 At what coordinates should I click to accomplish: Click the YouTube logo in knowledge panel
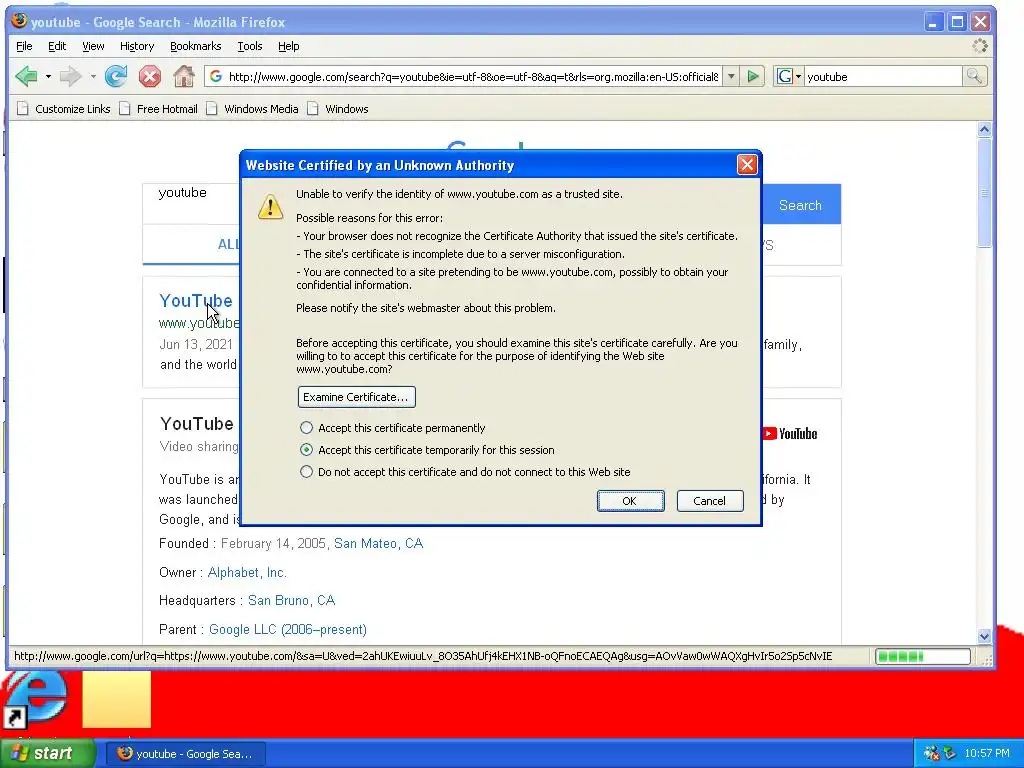pos(790,434)
